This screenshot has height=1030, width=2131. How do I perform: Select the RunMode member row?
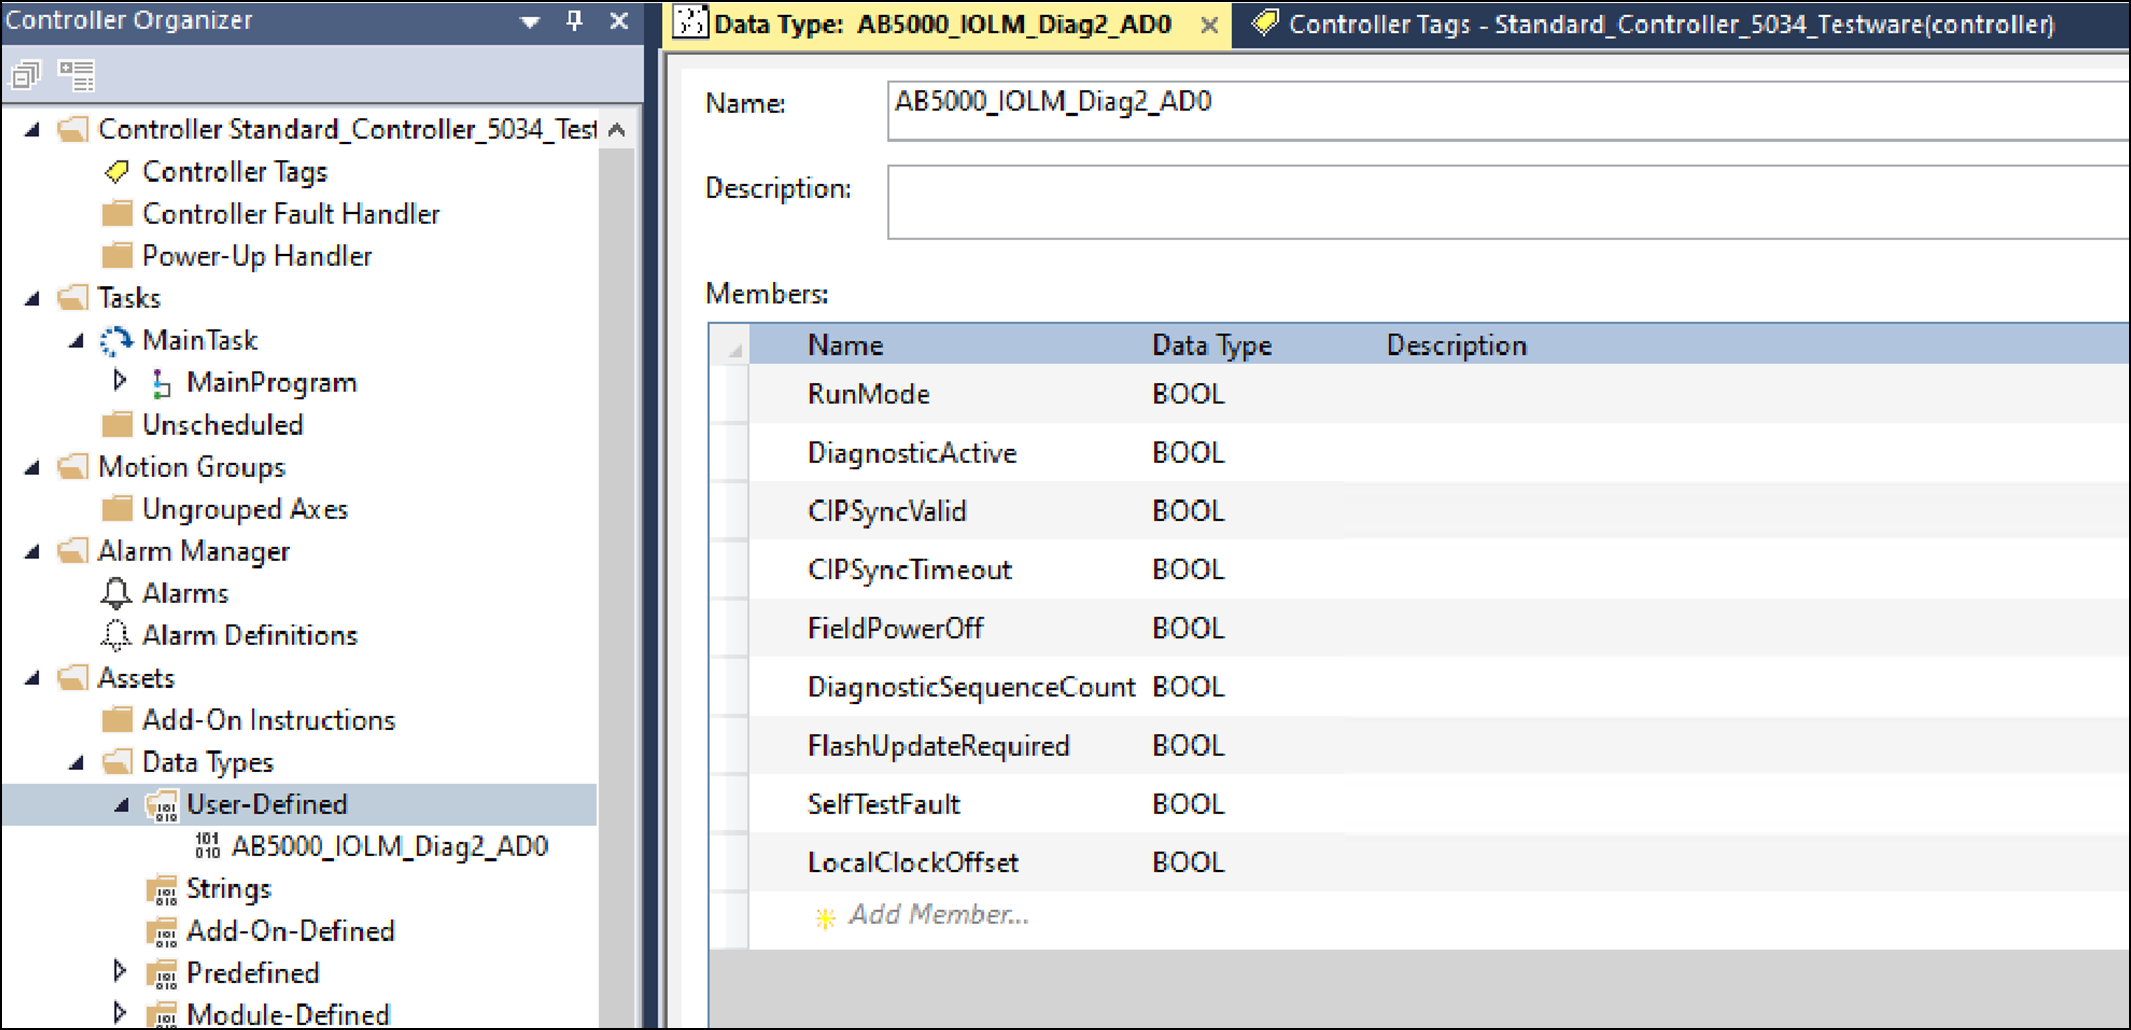[x=868, y=393]
